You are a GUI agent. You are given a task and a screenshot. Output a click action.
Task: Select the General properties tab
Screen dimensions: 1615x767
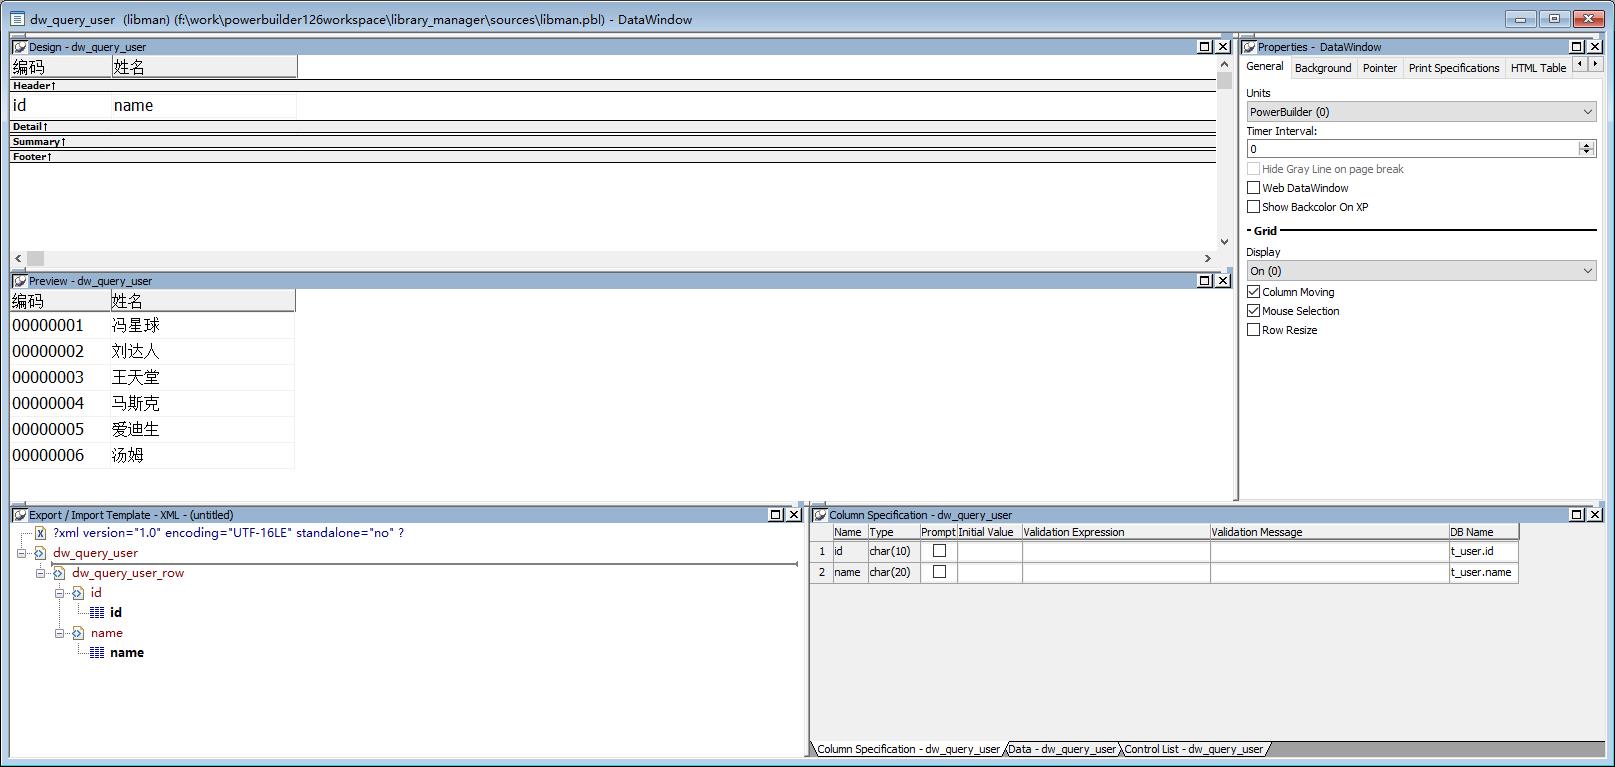tap(1265, 66)
